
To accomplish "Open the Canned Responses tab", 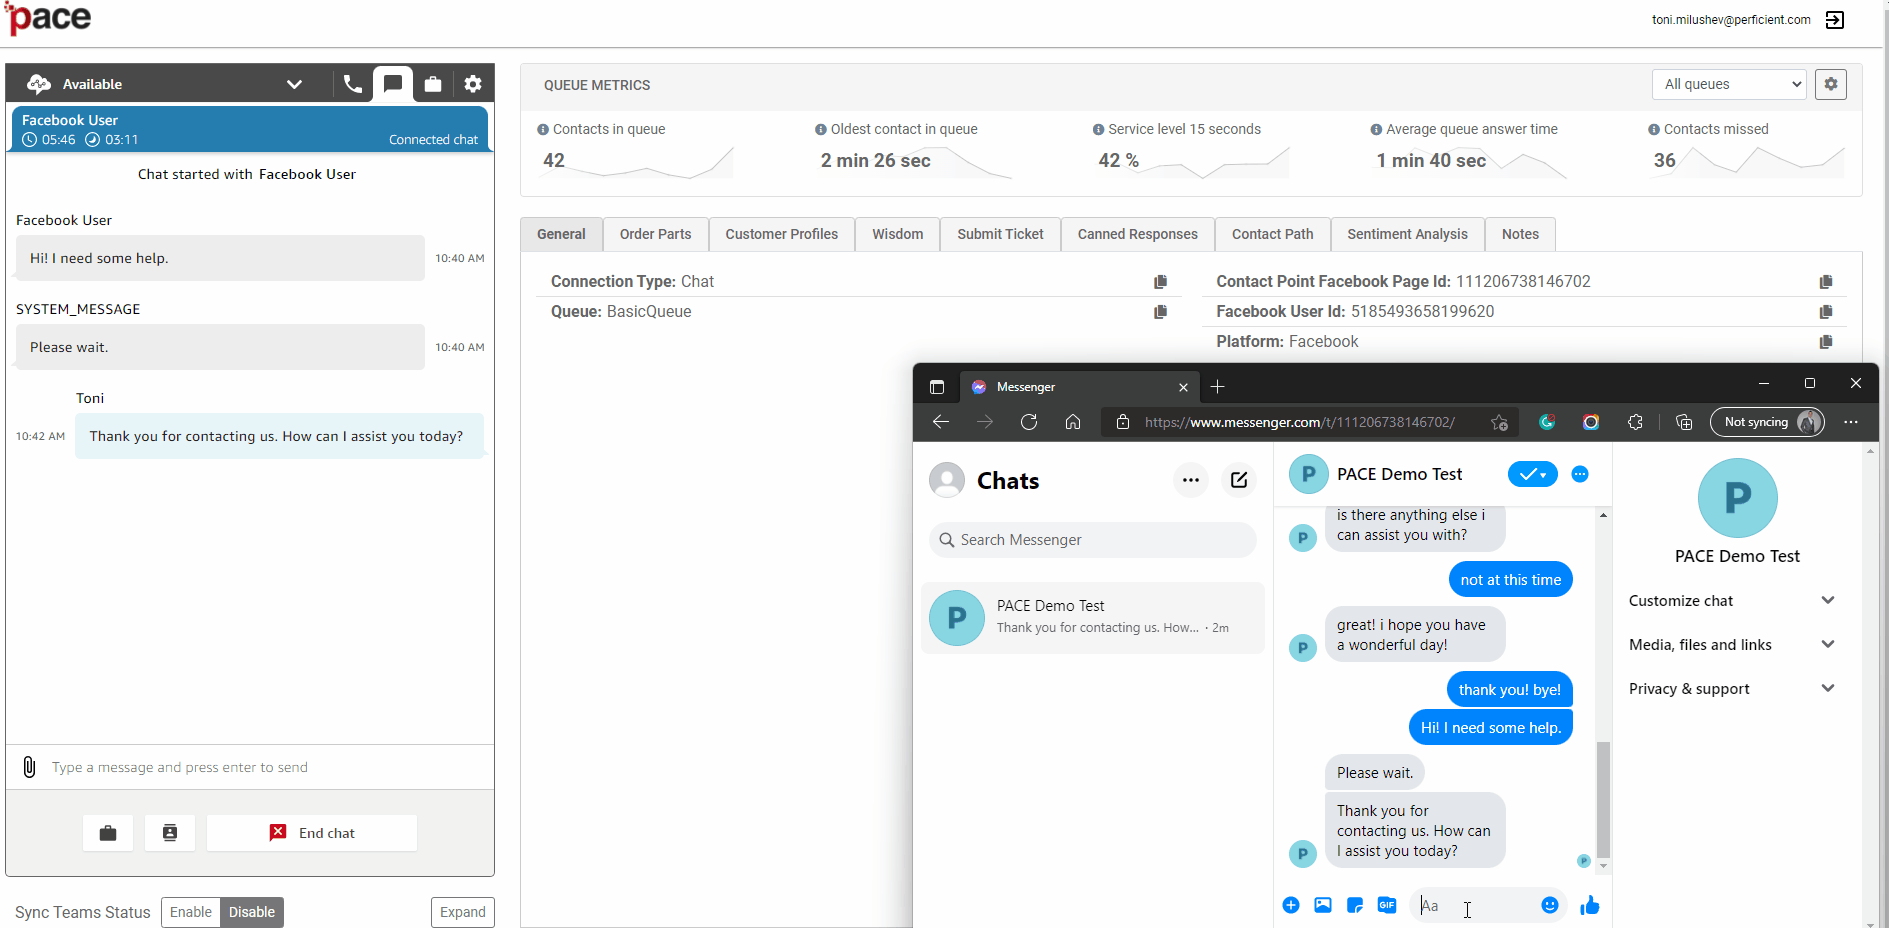I will pyautogui.click(x=1138, y=234).
